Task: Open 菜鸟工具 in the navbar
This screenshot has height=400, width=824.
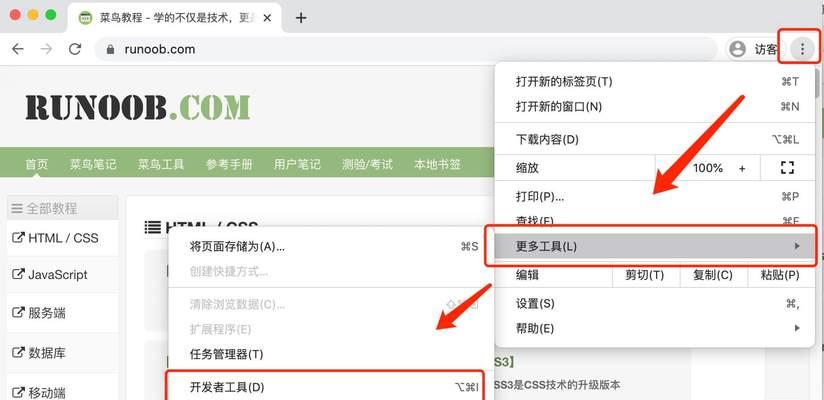Action: [161, 165]
